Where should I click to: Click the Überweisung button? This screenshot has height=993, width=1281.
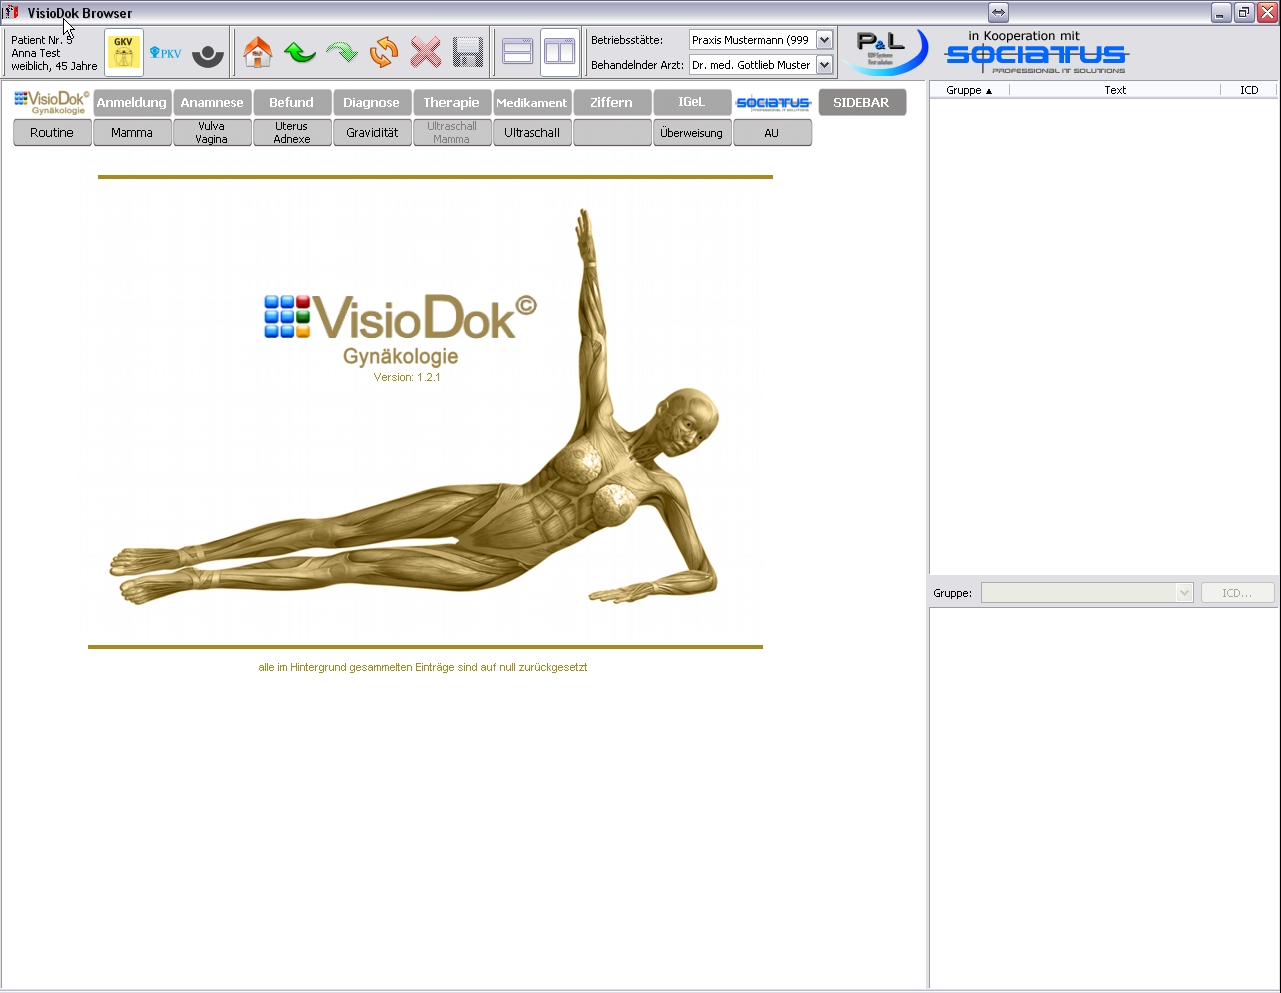pos(691,133)
